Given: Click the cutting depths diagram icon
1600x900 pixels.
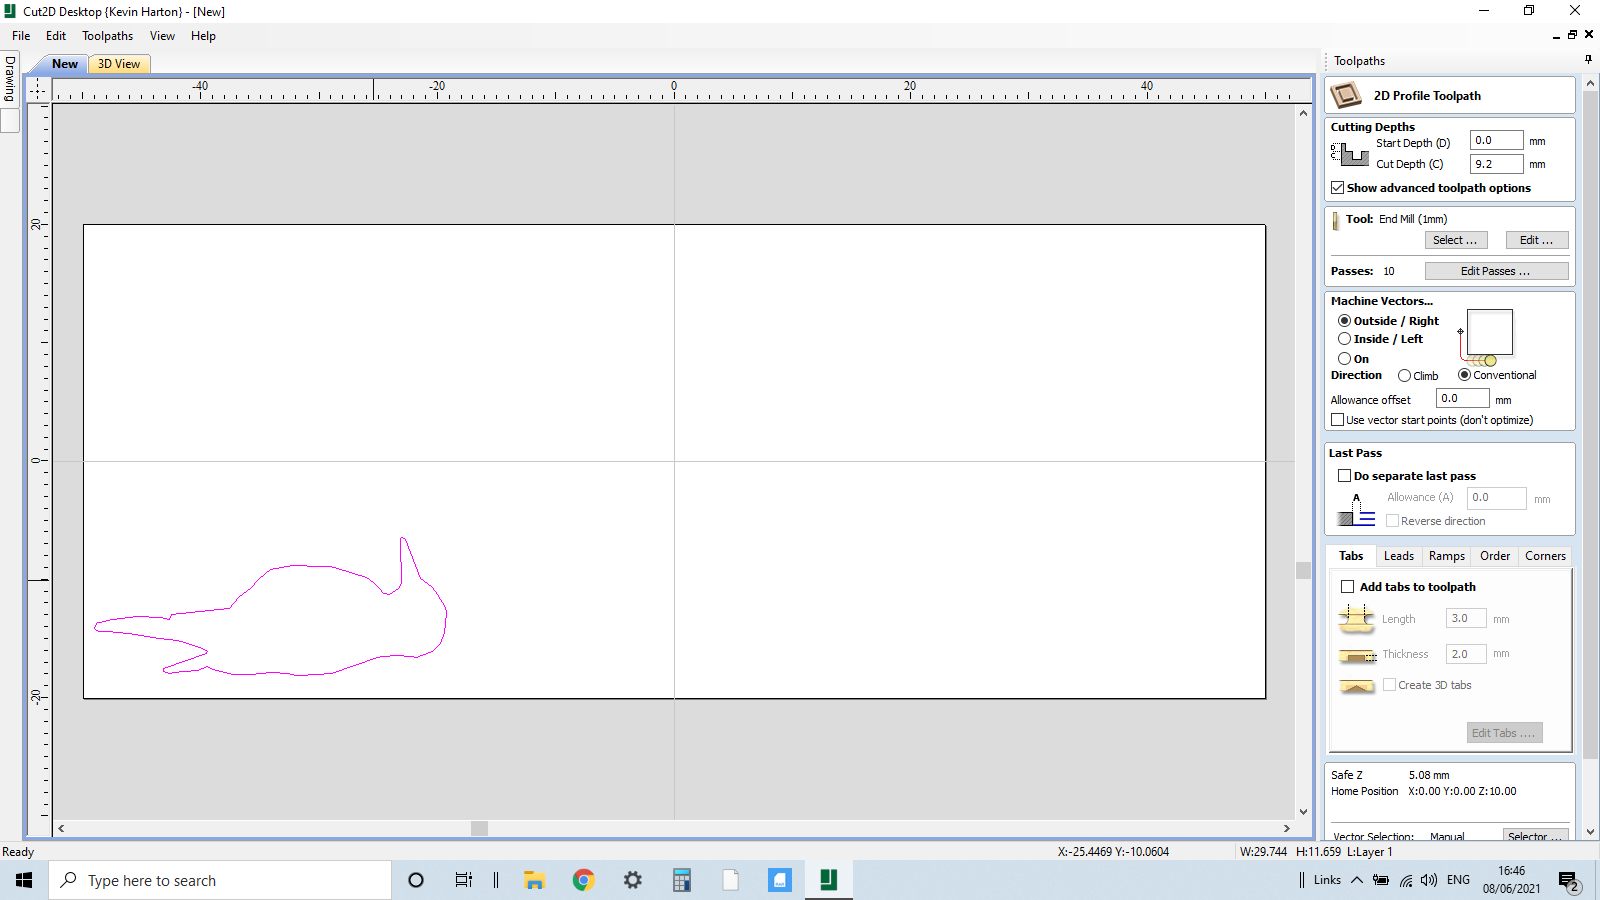Looking at the screenshot, I should click(x=1351, y=152).
